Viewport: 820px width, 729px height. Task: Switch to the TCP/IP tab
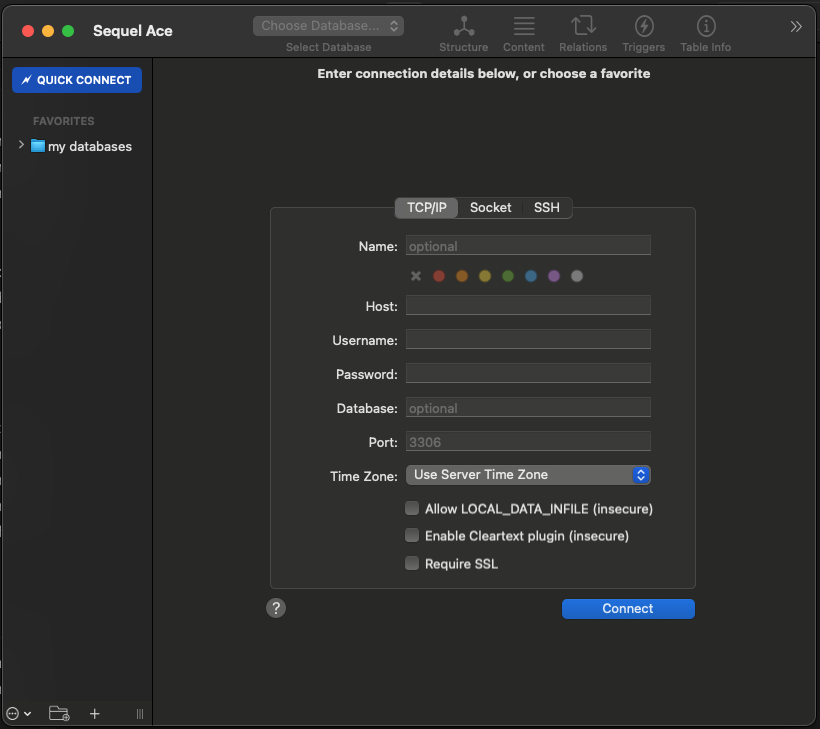(x=427, y=208)
